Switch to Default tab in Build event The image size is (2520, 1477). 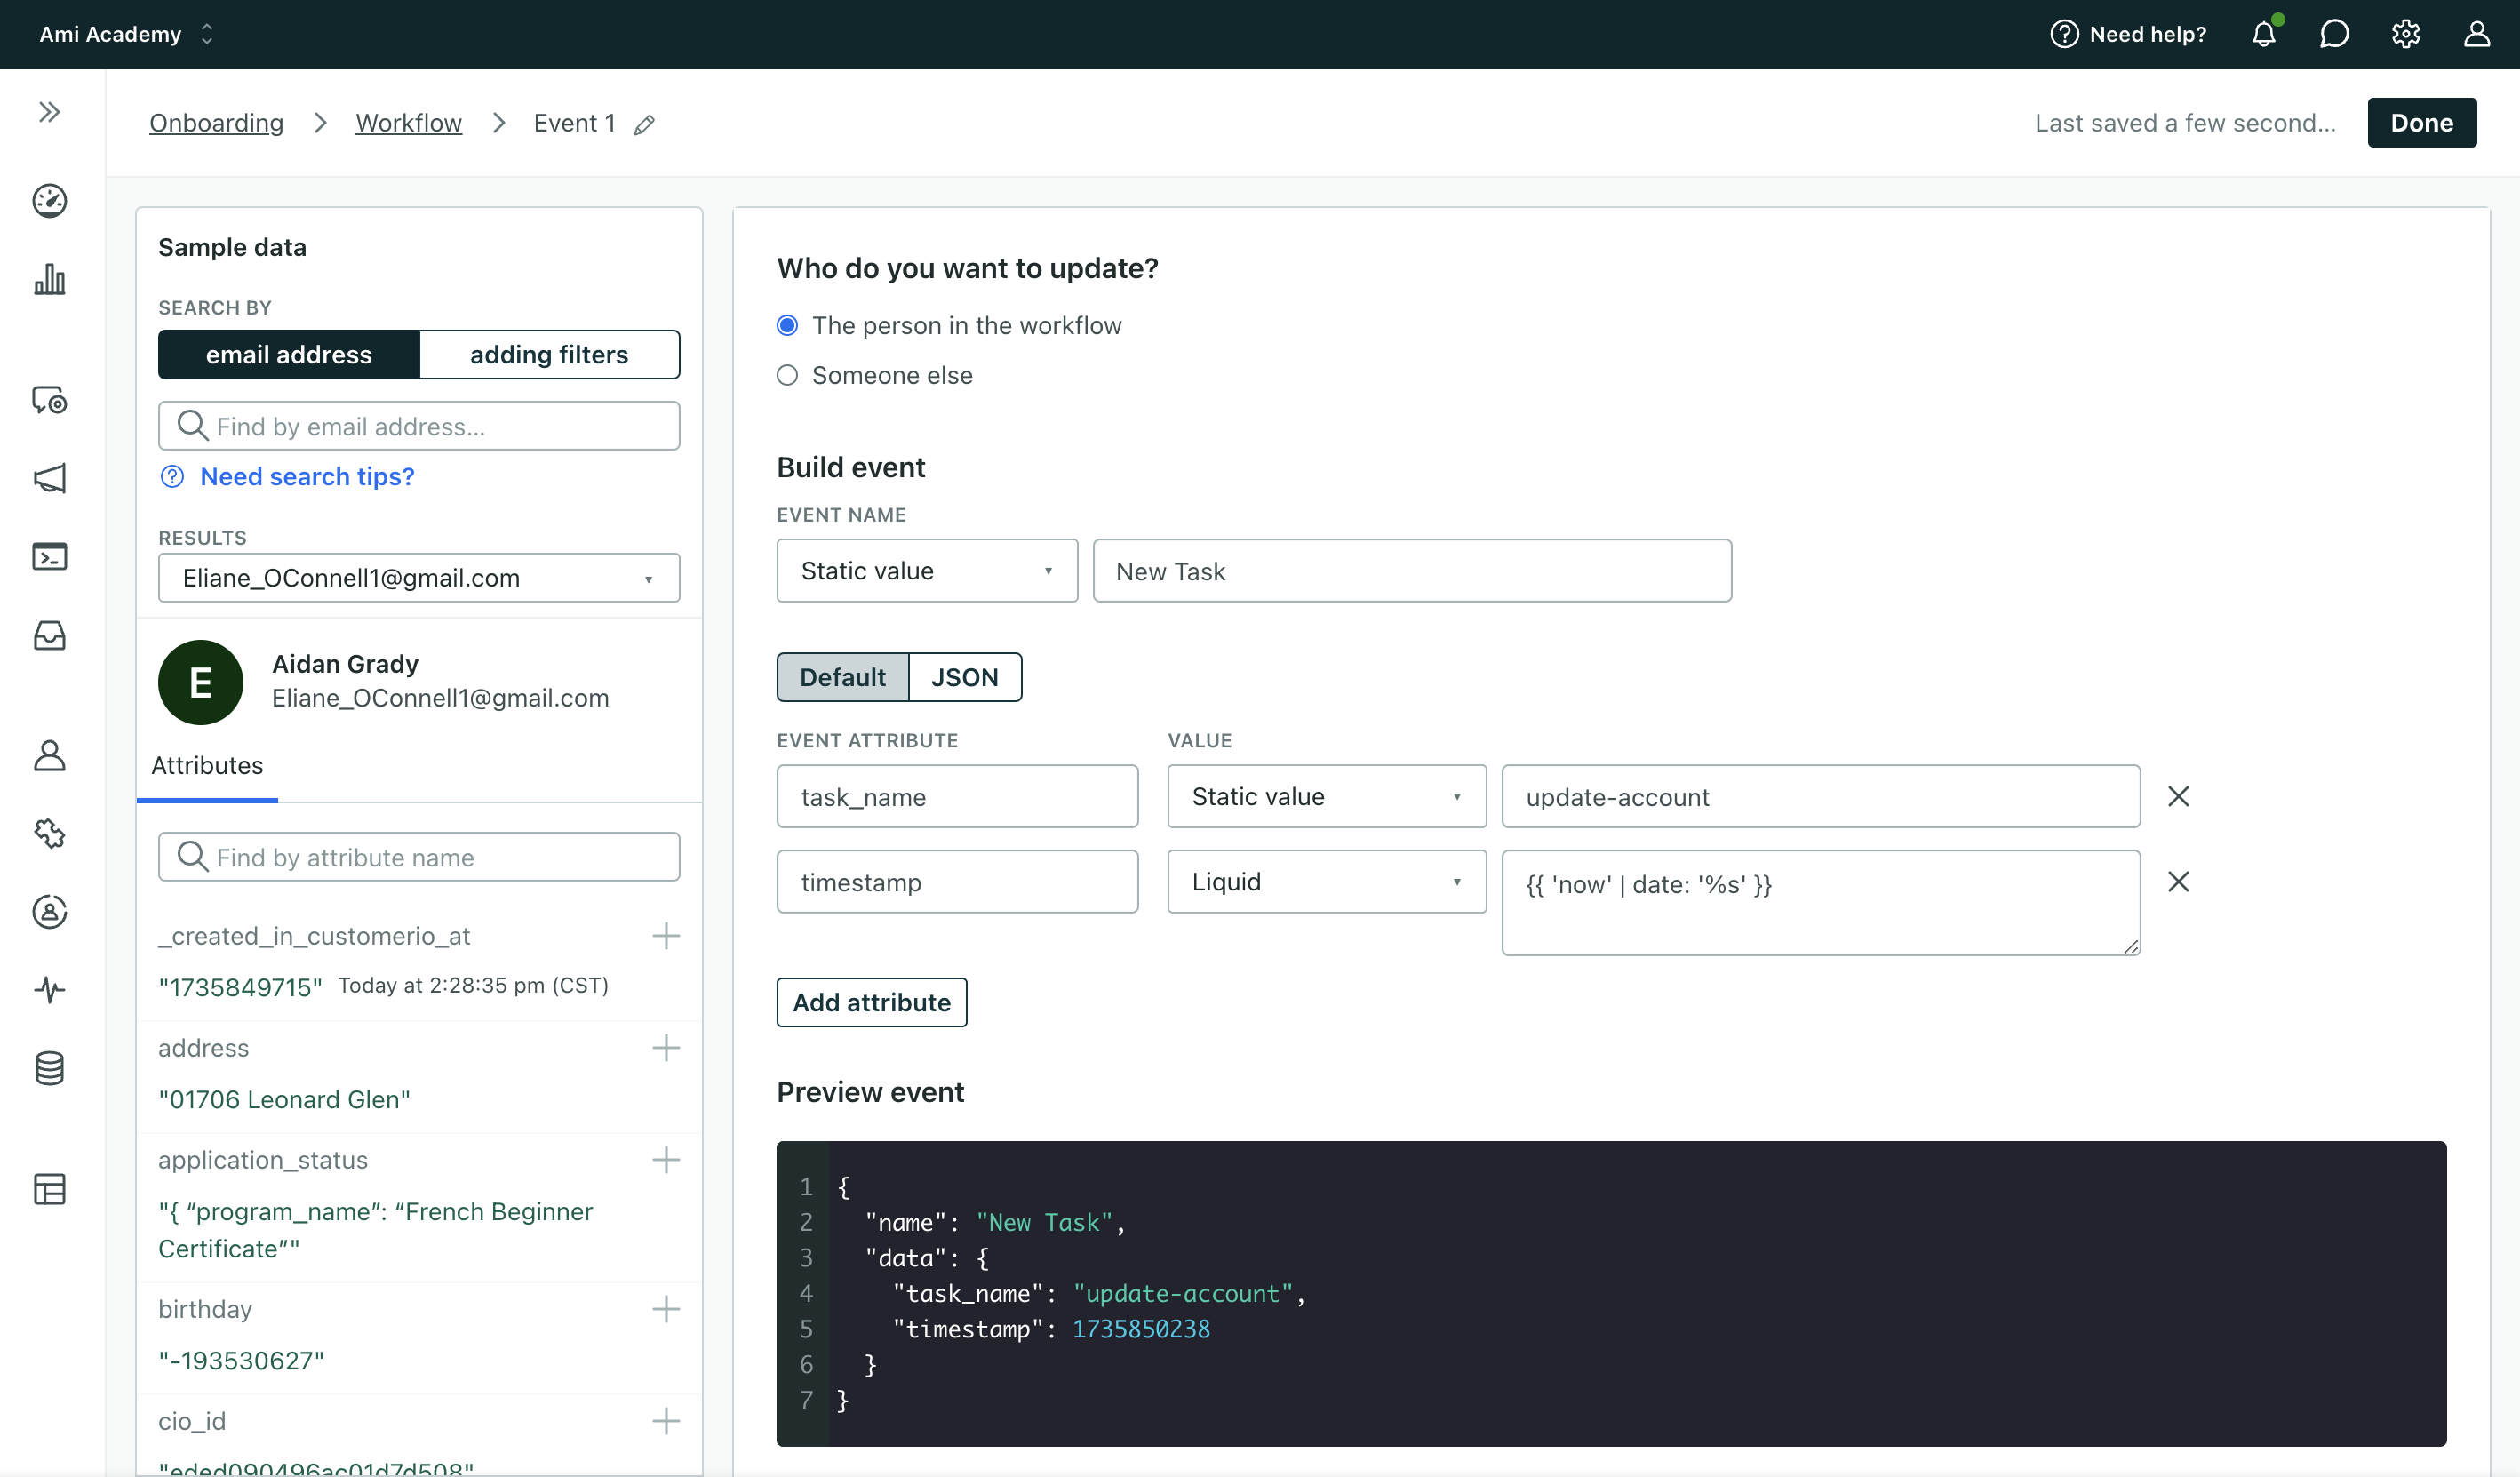[x=841, y=677]
